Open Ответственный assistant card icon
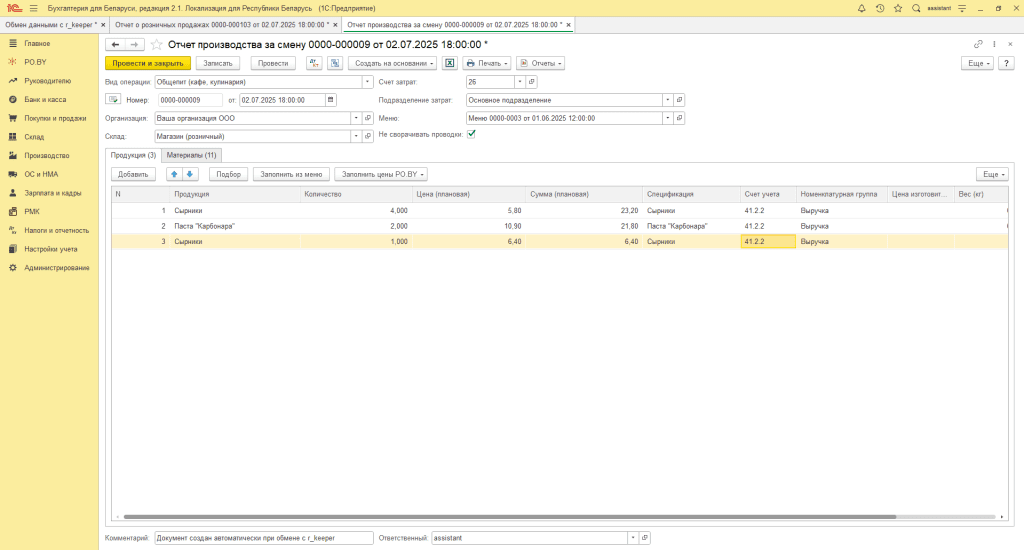 (x=645, y=538)
